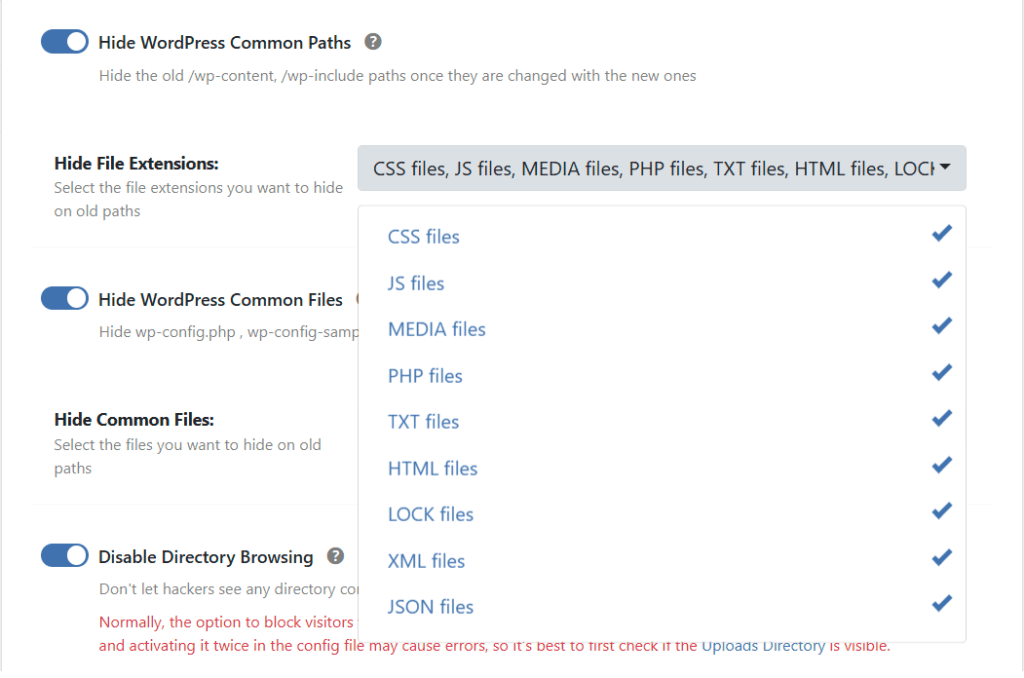Choose TXT files from the list
The width and height of the screenshot is (1024, 678).
[423, 421]
